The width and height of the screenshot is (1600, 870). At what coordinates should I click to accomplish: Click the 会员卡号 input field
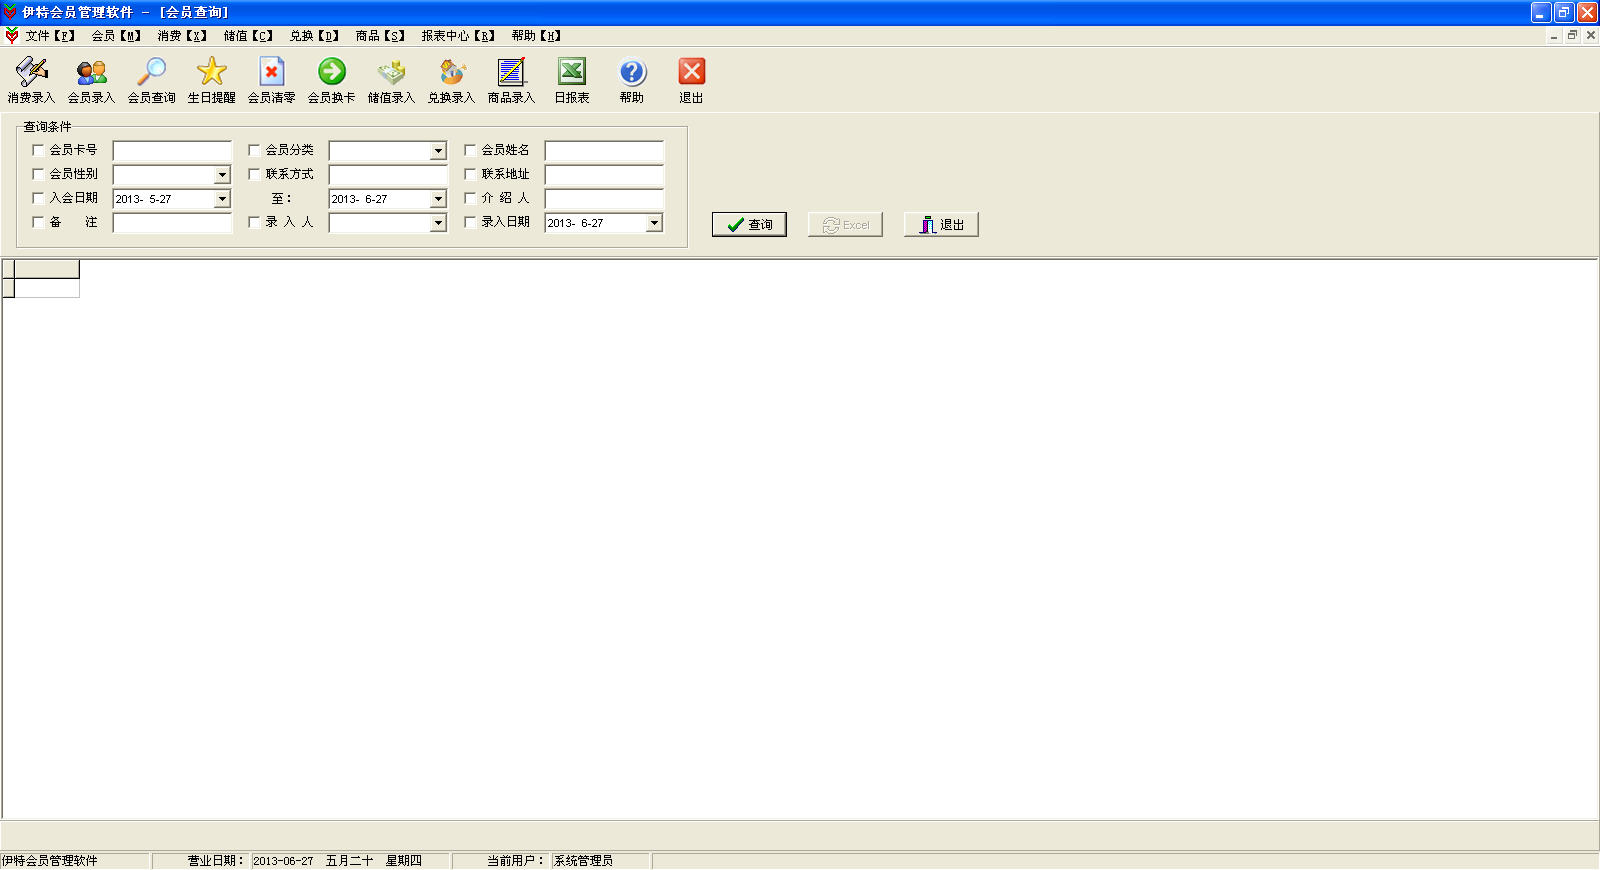pyautogui.click(x=172, y=151)
